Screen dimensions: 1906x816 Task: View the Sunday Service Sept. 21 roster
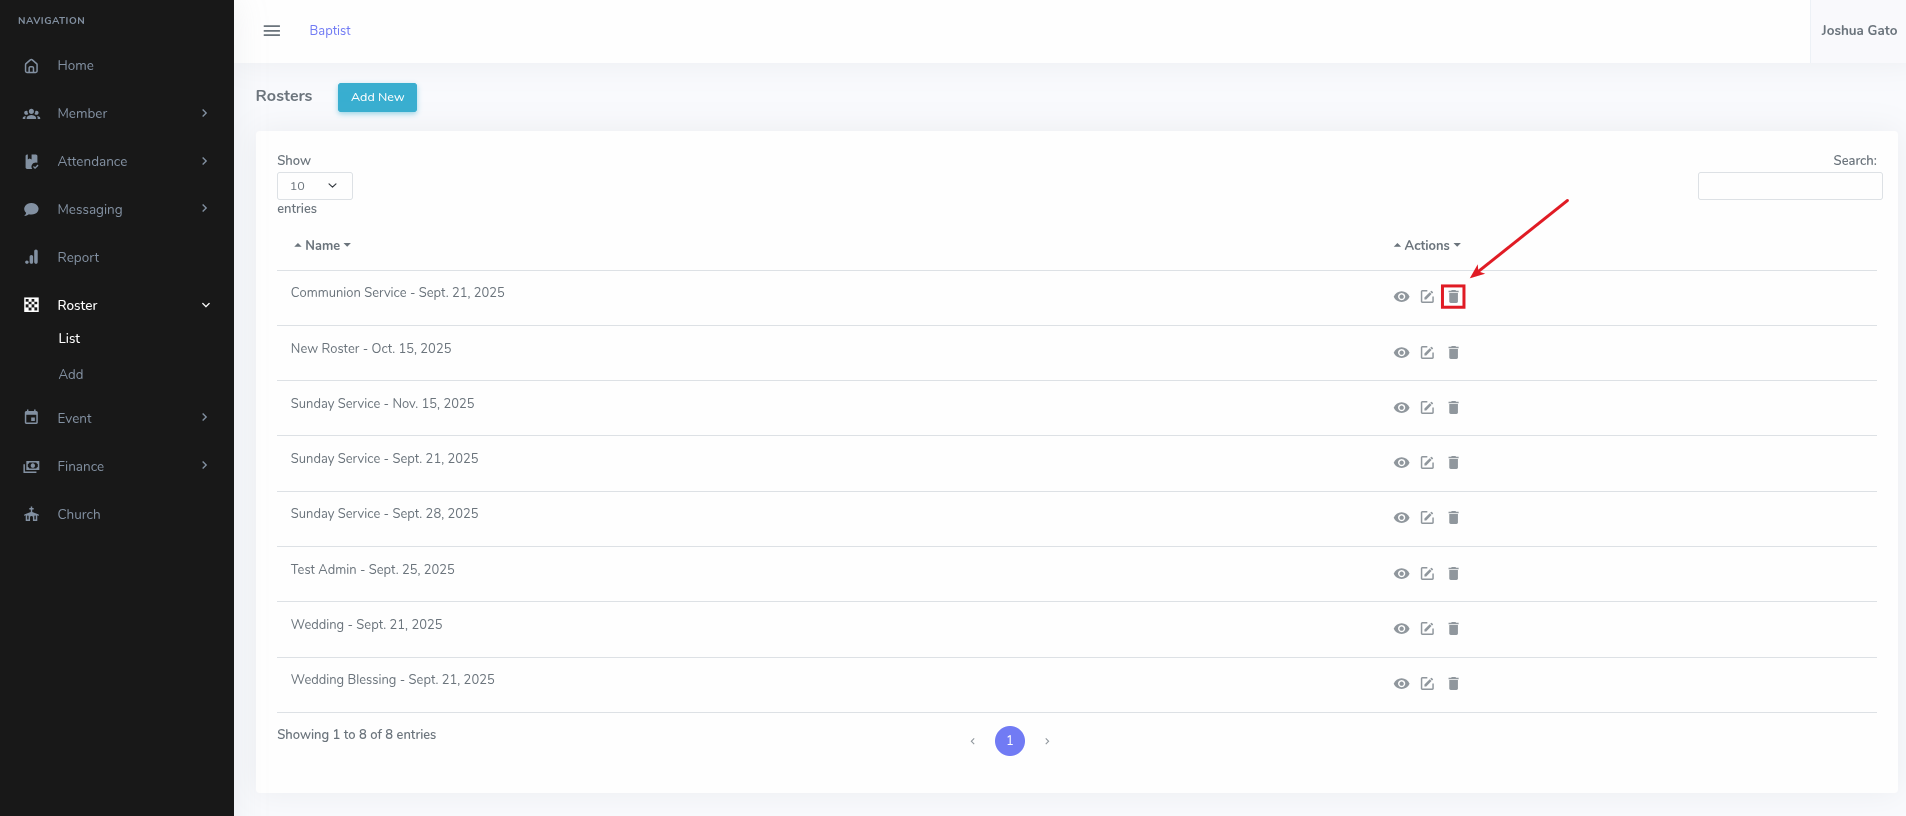click(x=1401, y=463)
